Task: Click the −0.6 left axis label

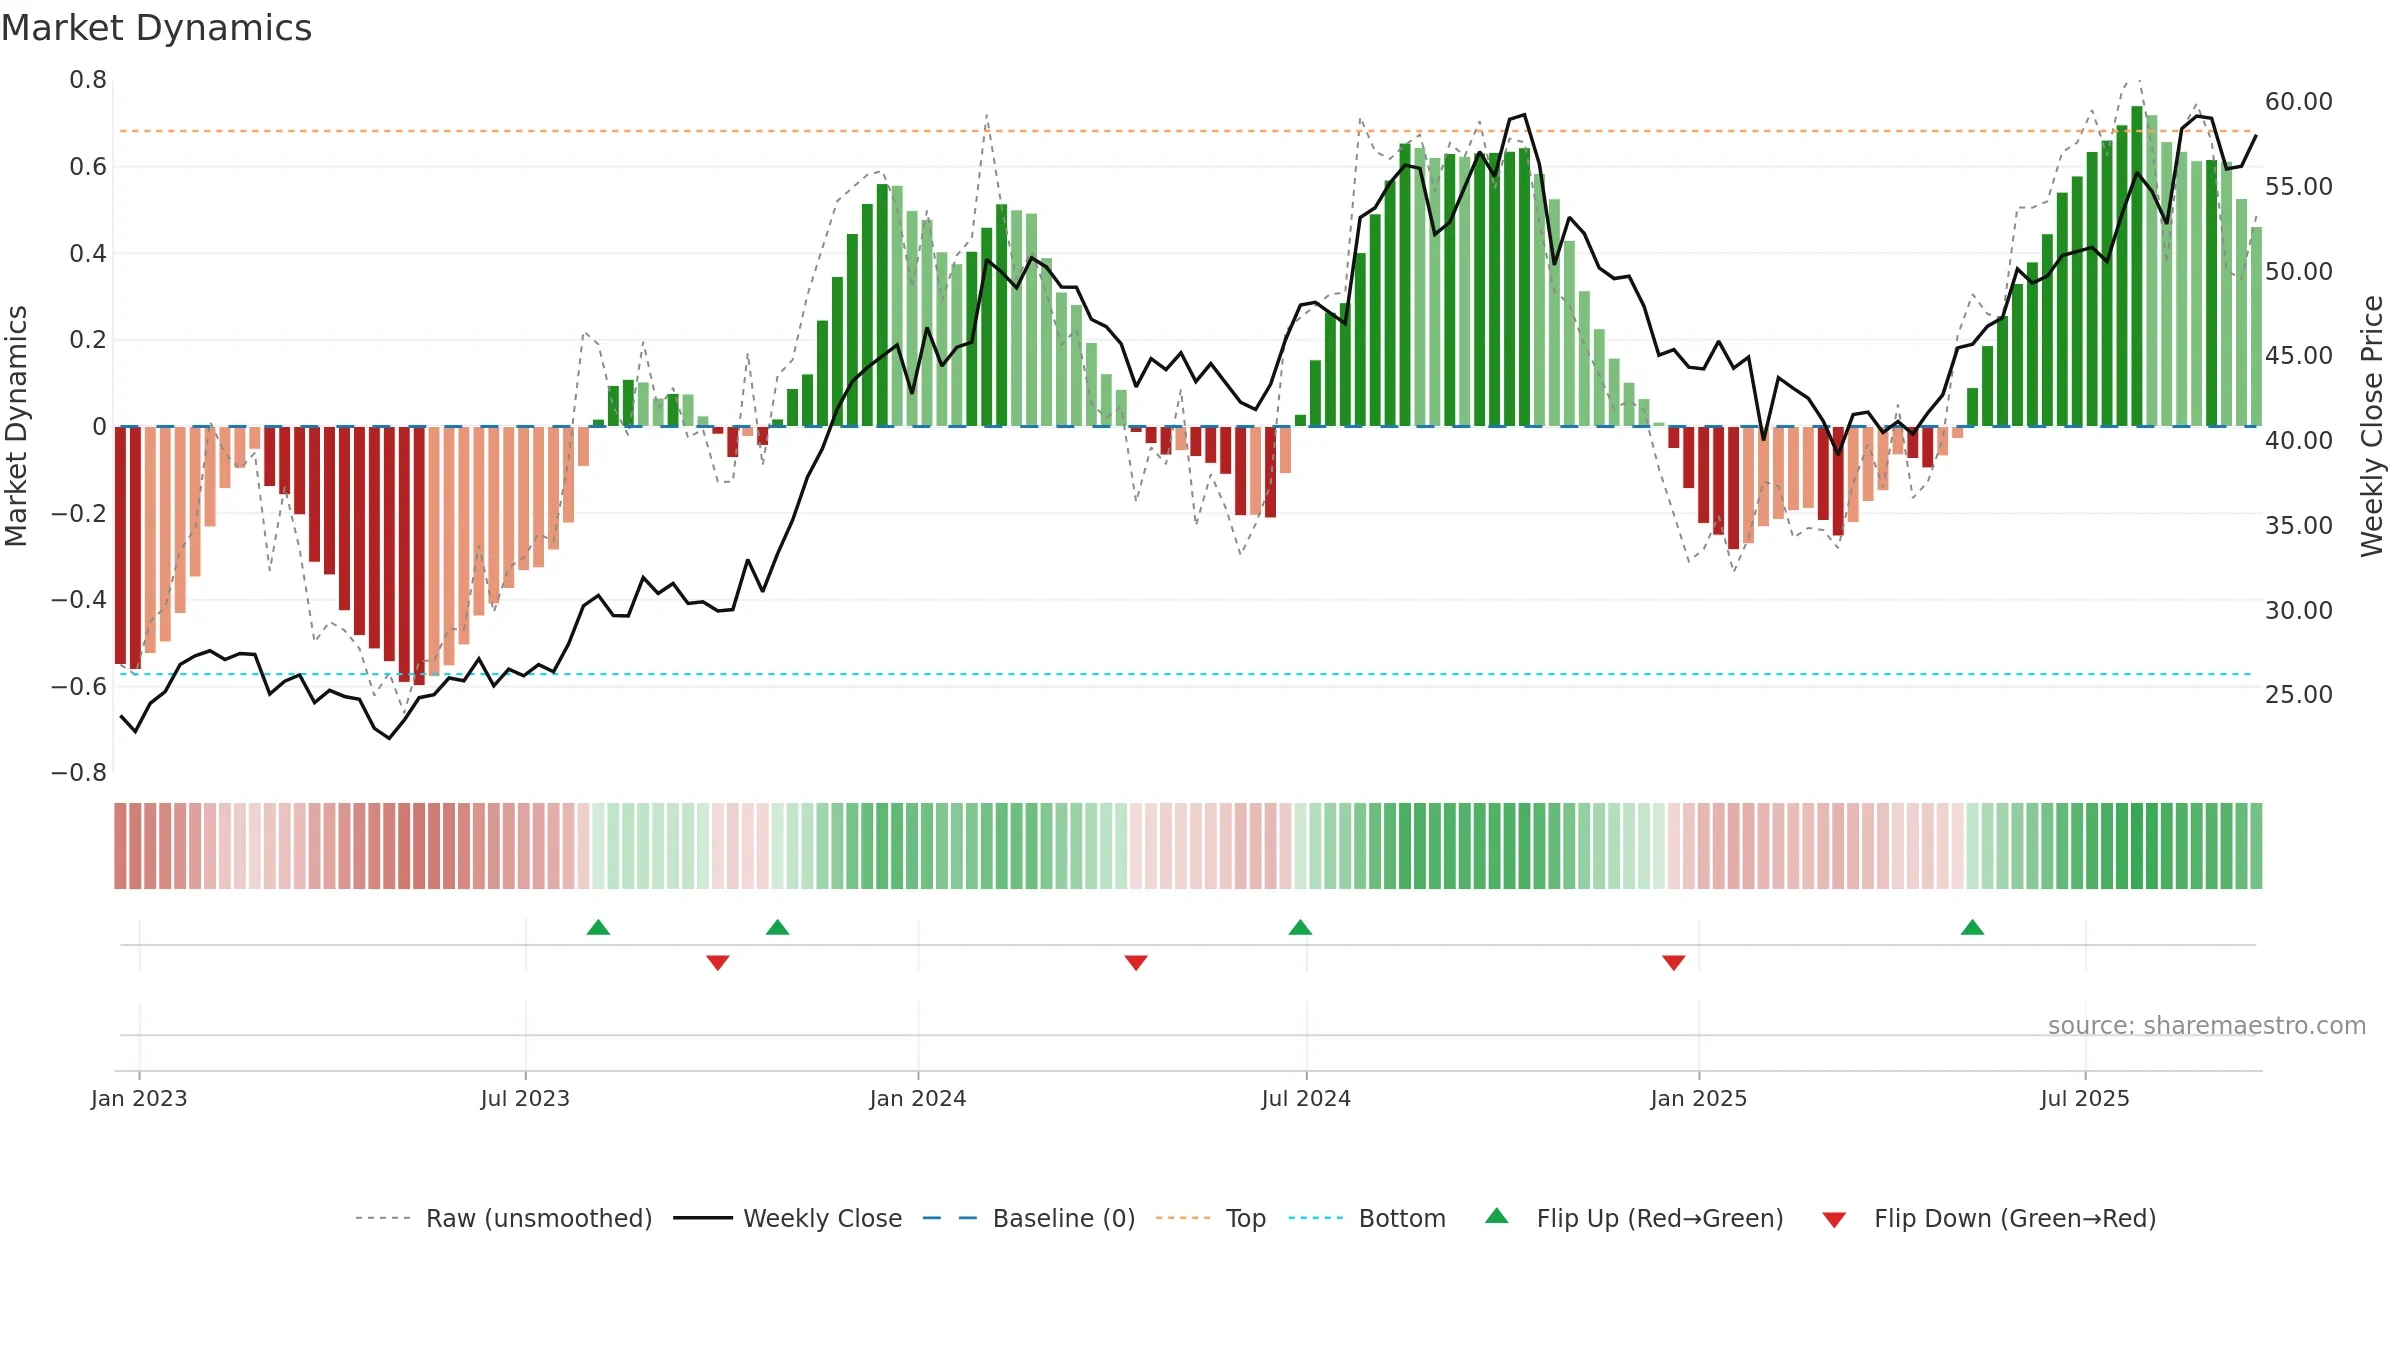Action: tap(79, 686)
